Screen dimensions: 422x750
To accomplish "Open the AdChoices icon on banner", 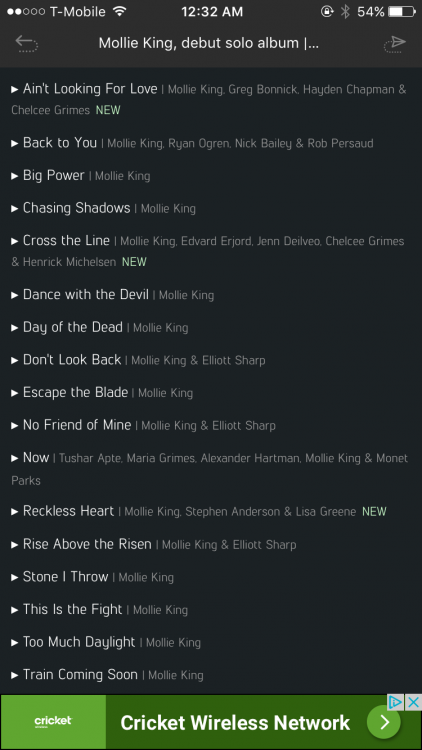I will 395,702.
